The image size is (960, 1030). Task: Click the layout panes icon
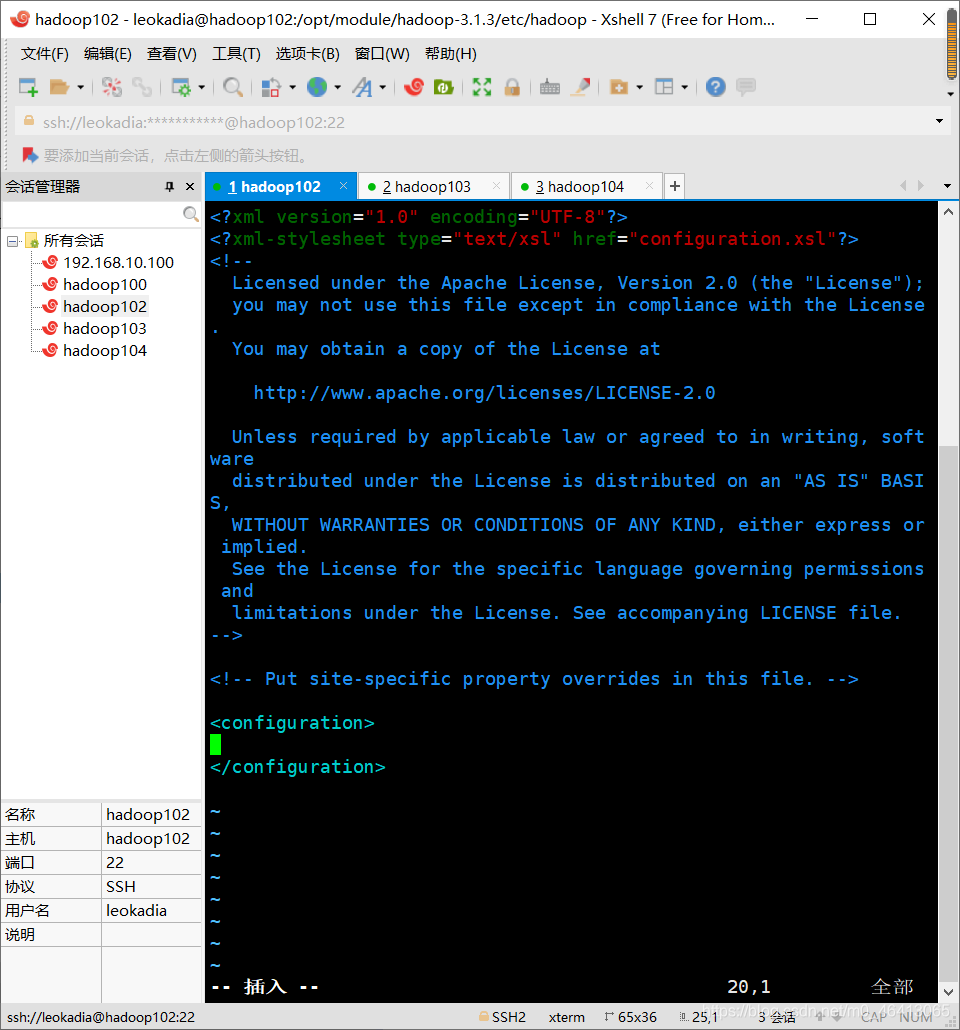(664, 87)
